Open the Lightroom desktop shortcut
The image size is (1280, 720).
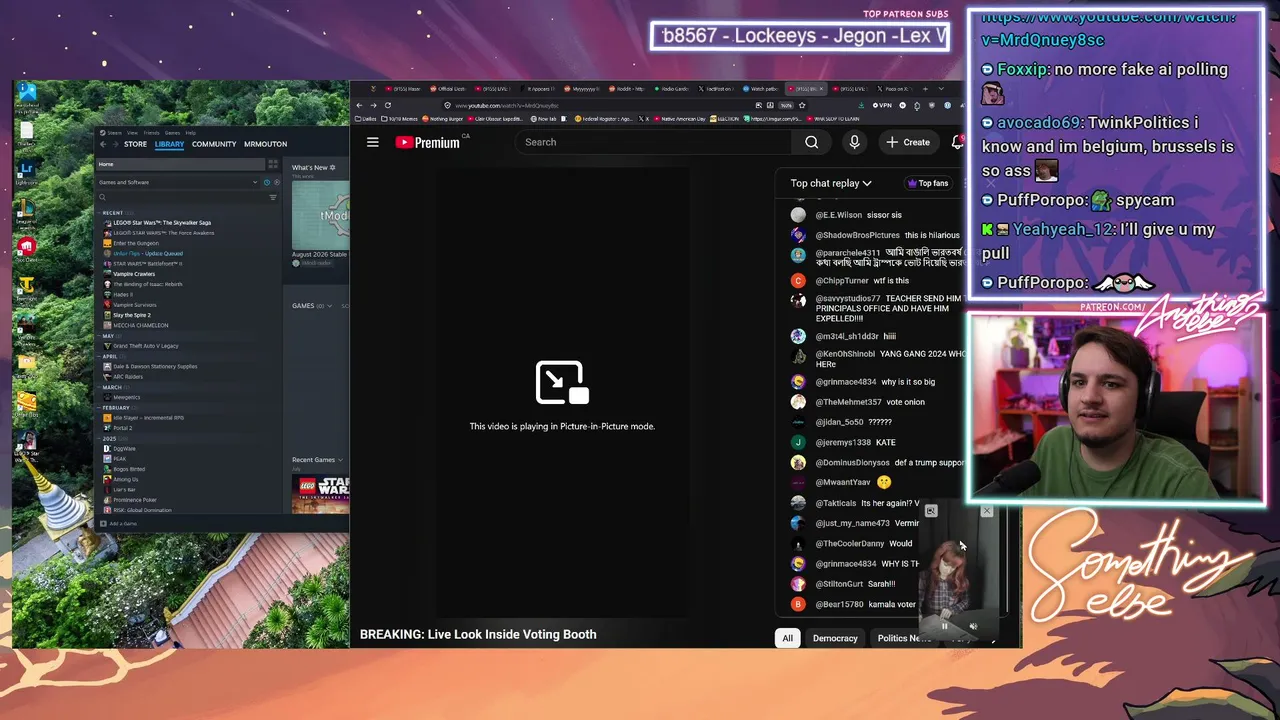click(x=27, y=170)
